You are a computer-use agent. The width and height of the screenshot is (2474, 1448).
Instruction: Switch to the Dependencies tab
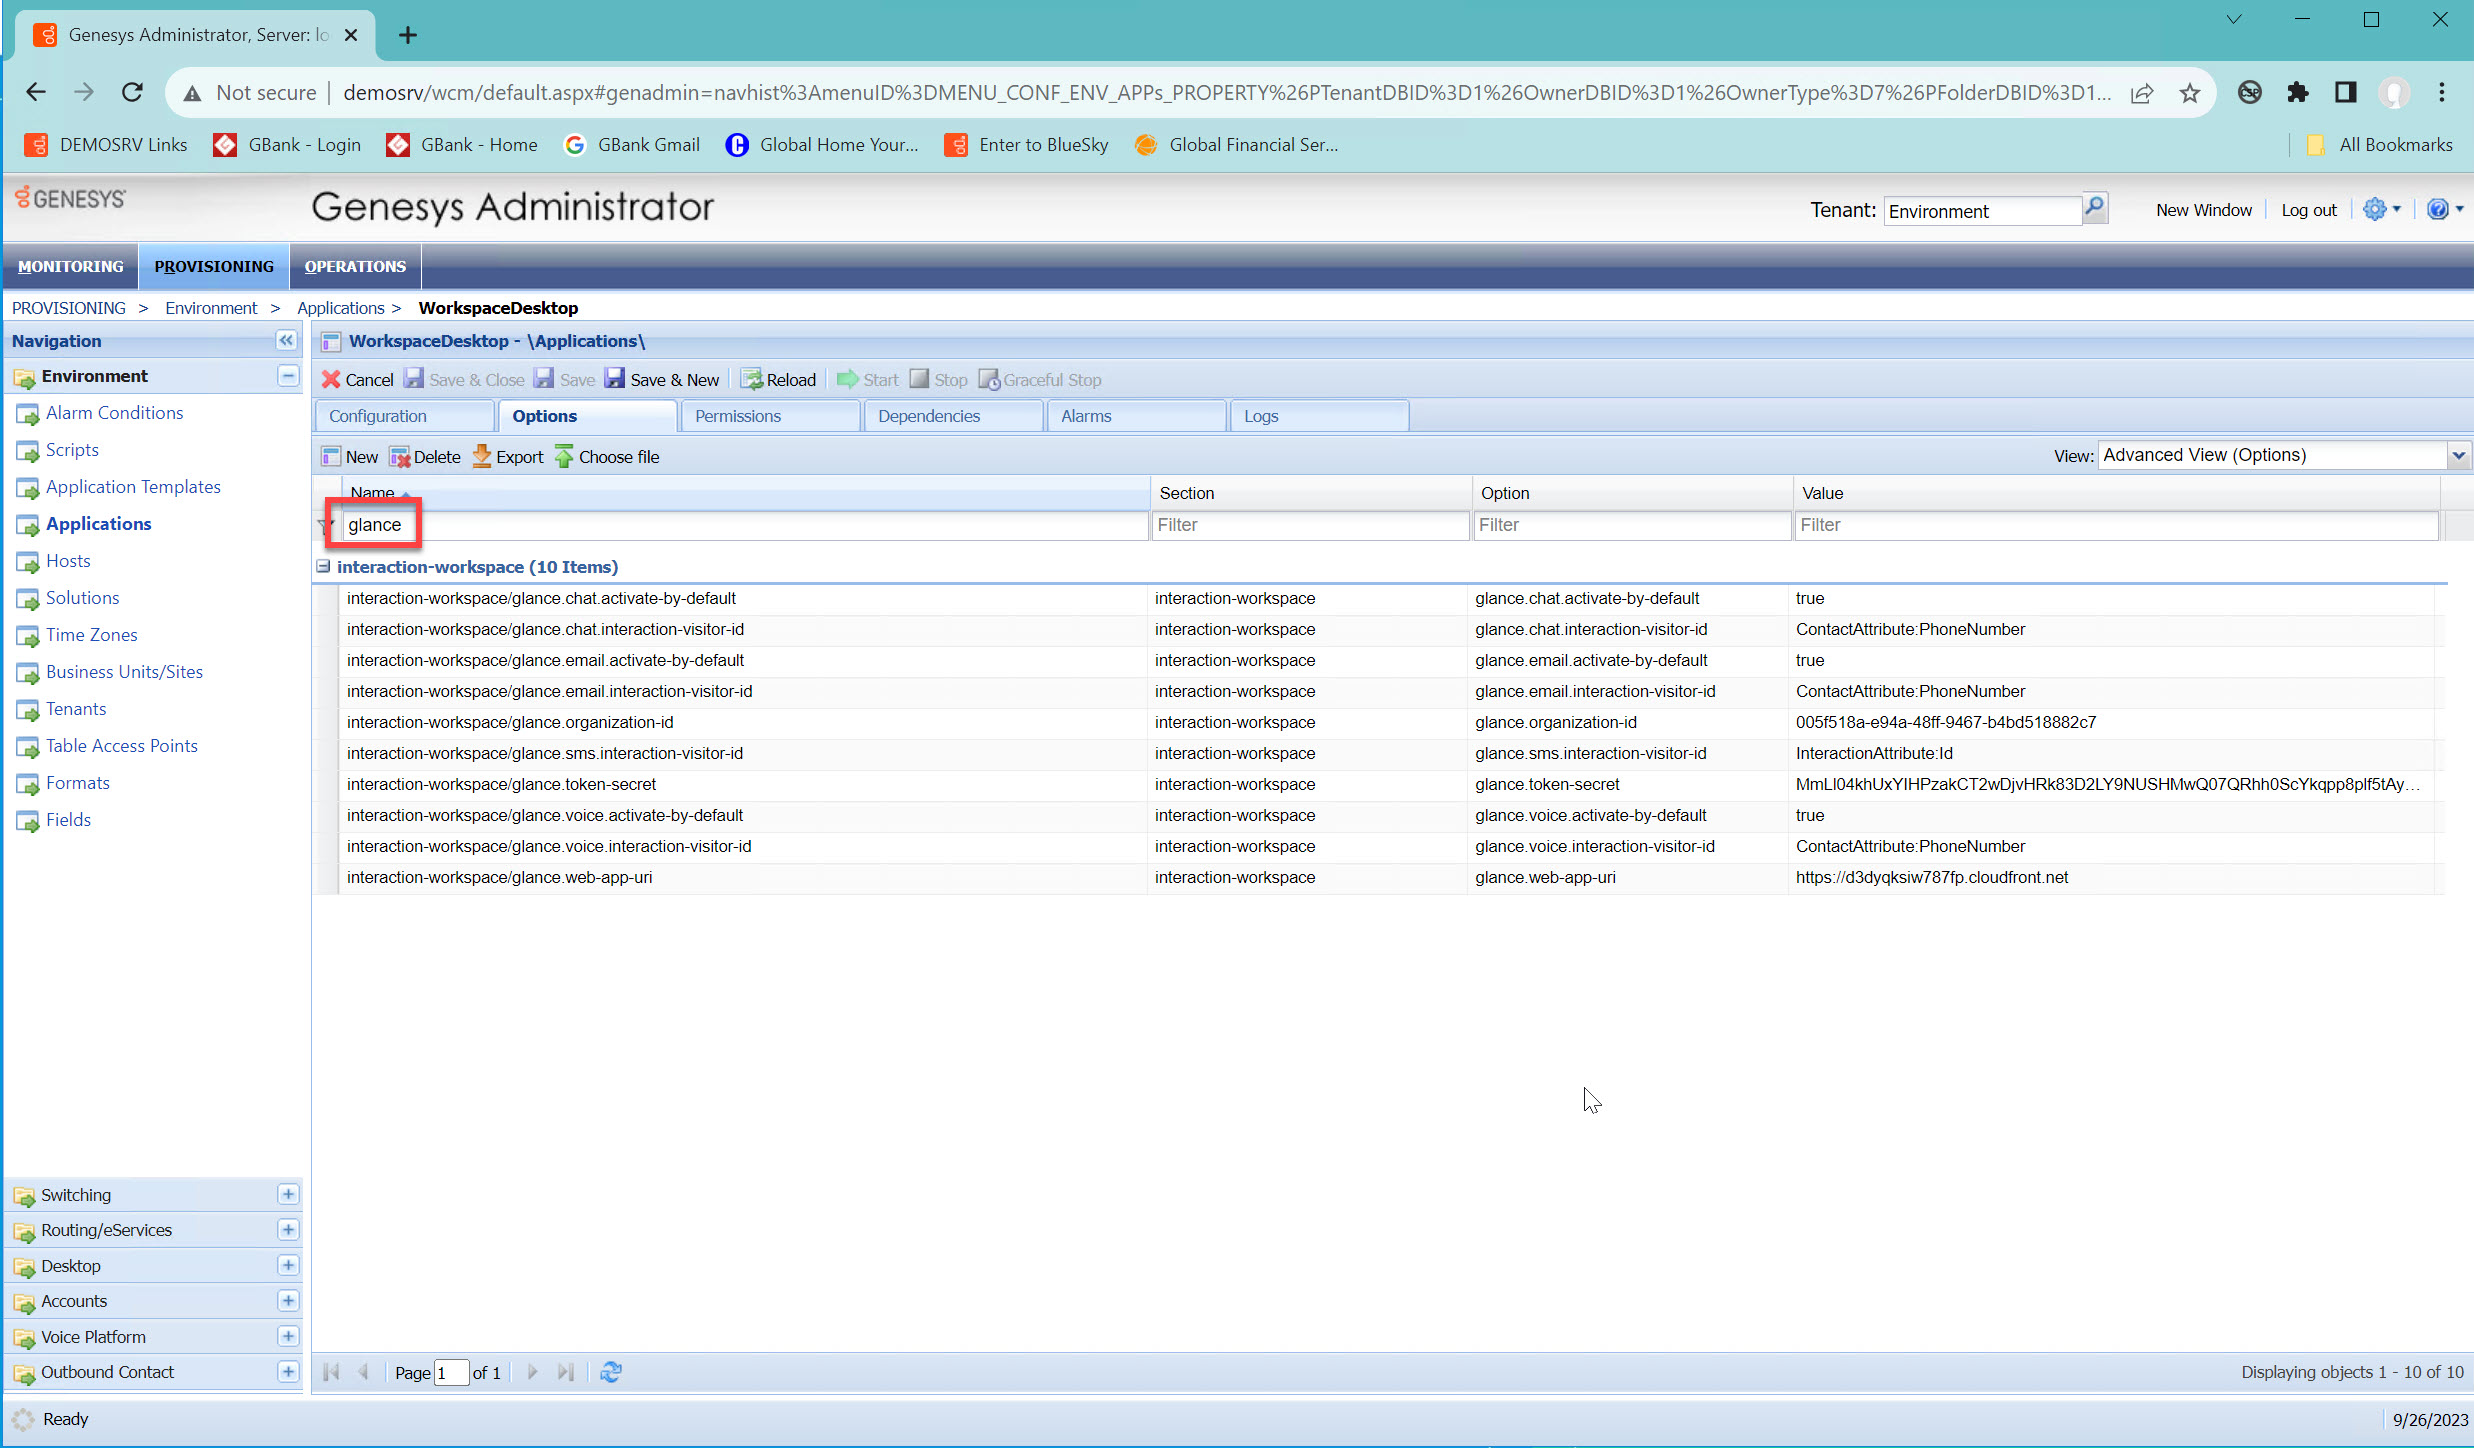point(953,416)
